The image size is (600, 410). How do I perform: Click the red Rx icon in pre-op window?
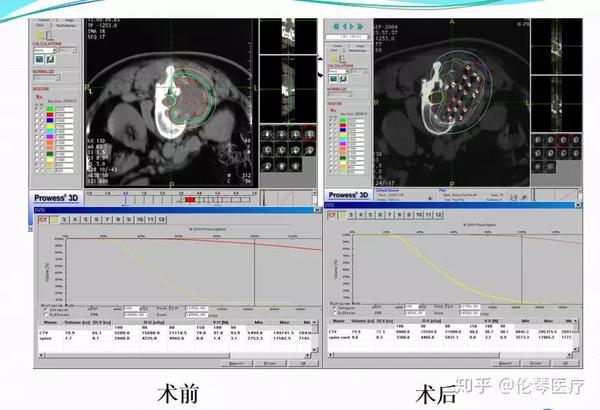(x=39, y=97)
